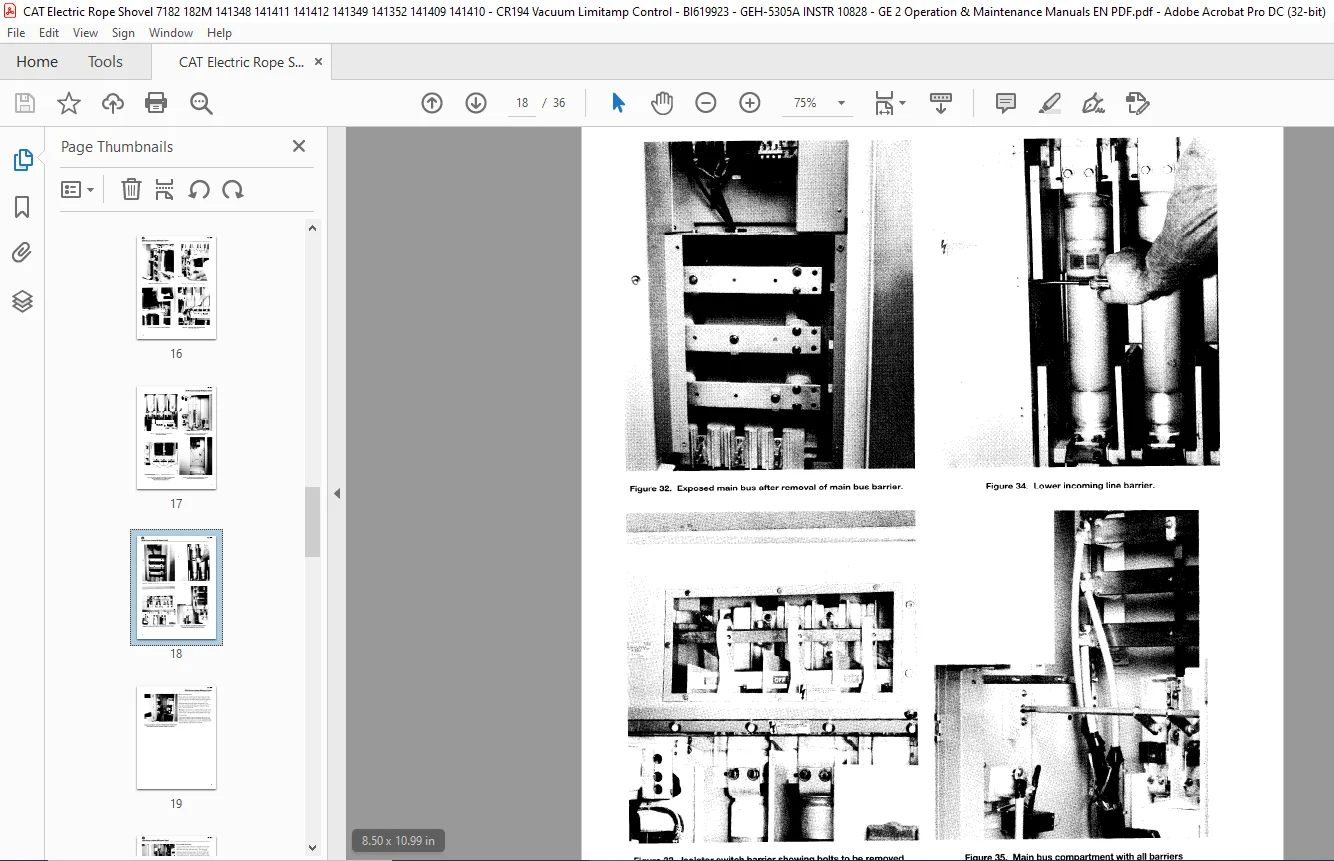Image resolution: width=1334 pixels, height=861 pixels.
Task: Close the Page Thumbnails panel
Action: 298,146
